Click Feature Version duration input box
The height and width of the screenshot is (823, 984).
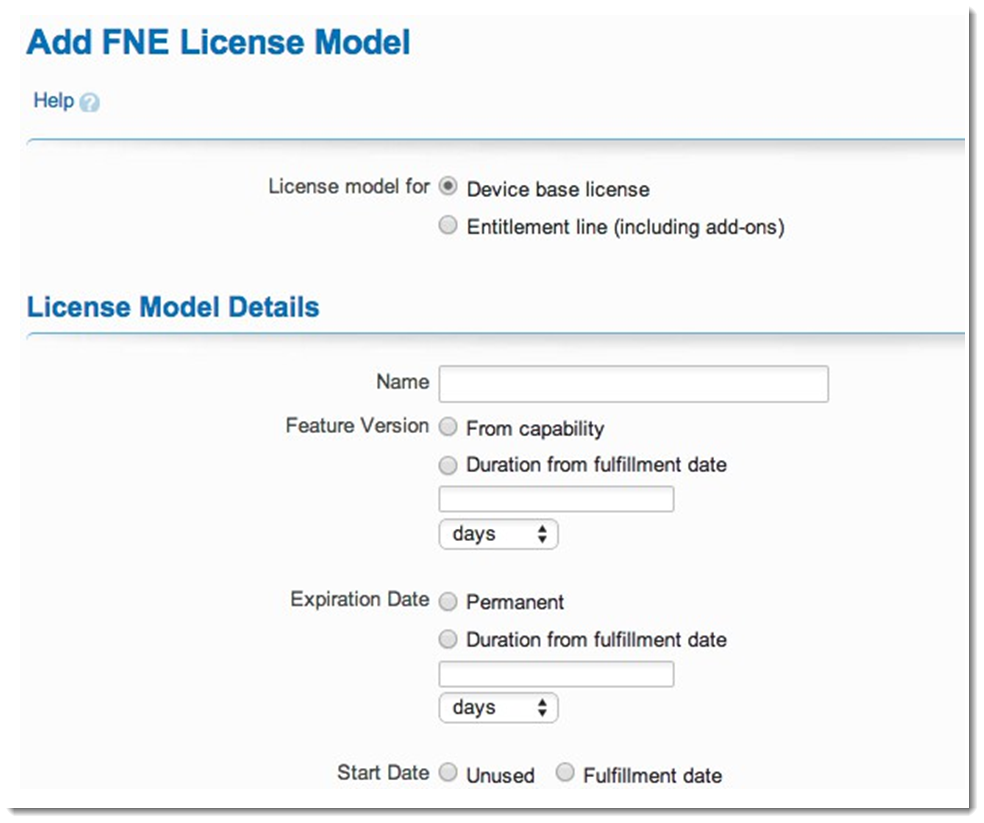point(556,499)
